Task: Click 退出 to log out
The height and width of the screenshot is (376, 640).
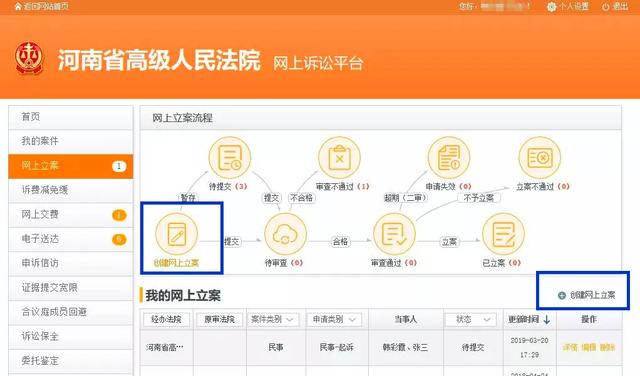Action: coord(620,7)
